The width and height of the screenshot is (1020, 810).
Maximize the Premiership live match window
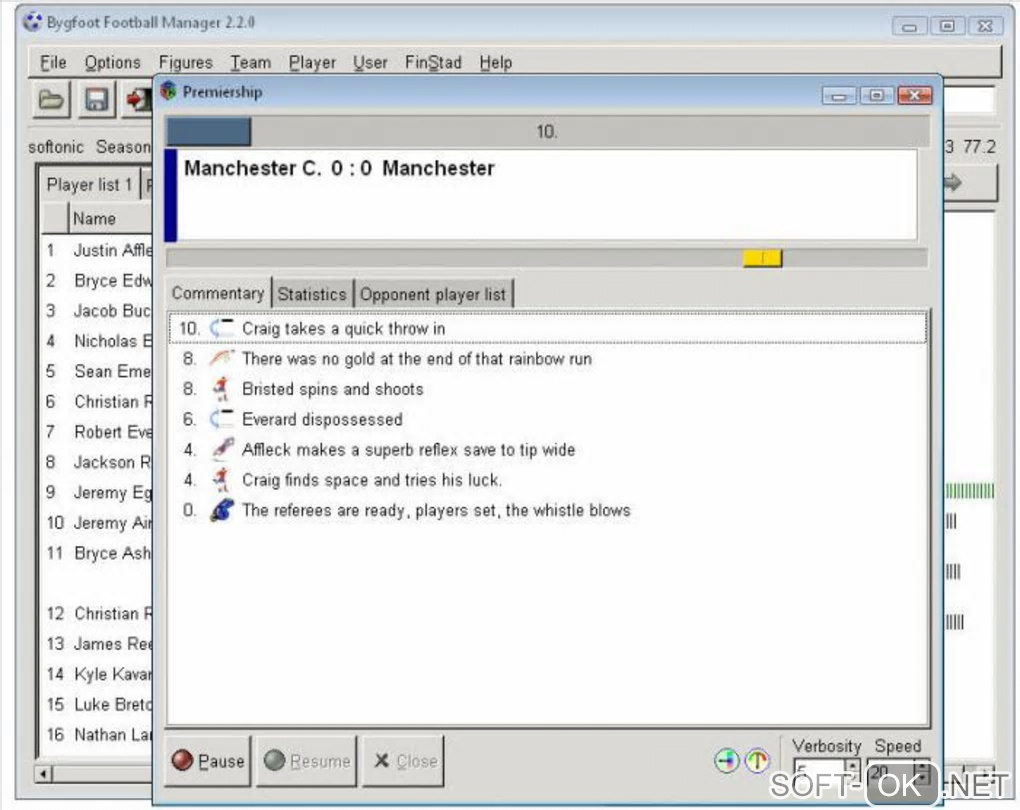(x=876, y=96)
